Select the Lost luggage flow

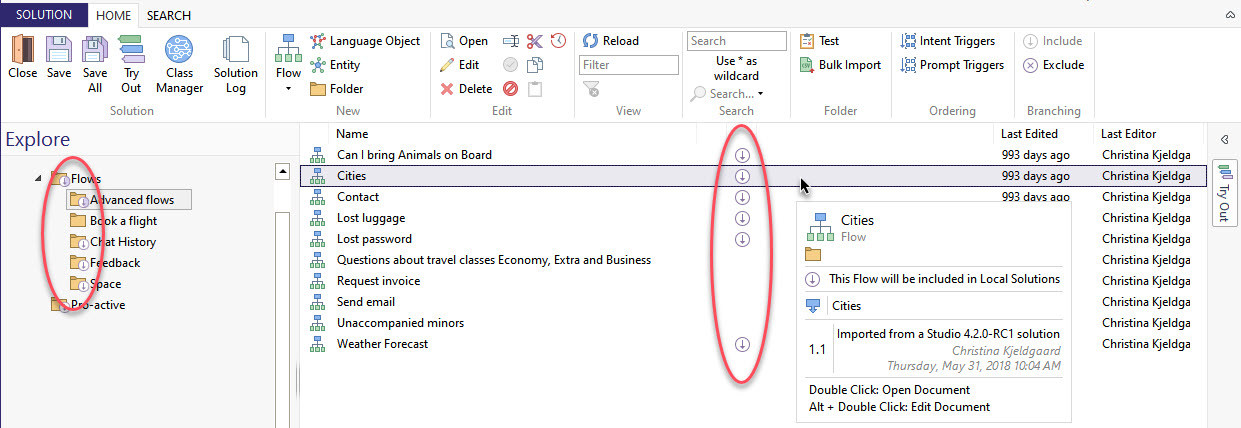(x=371, y=218)
